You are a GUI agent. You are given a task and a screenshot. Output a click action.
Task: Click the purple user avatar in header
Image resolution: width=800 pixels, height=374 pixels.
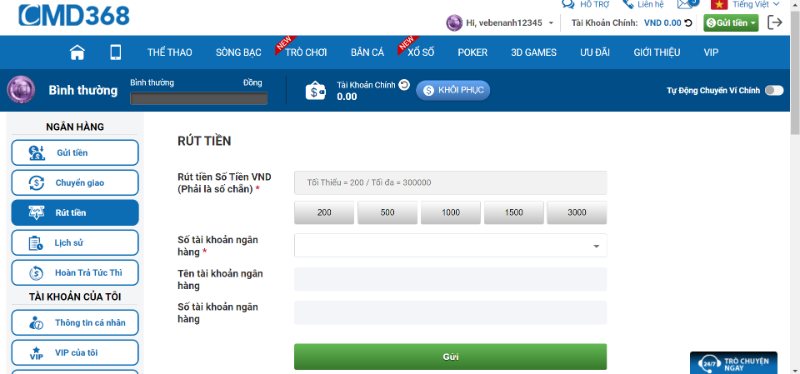[454, 23]
